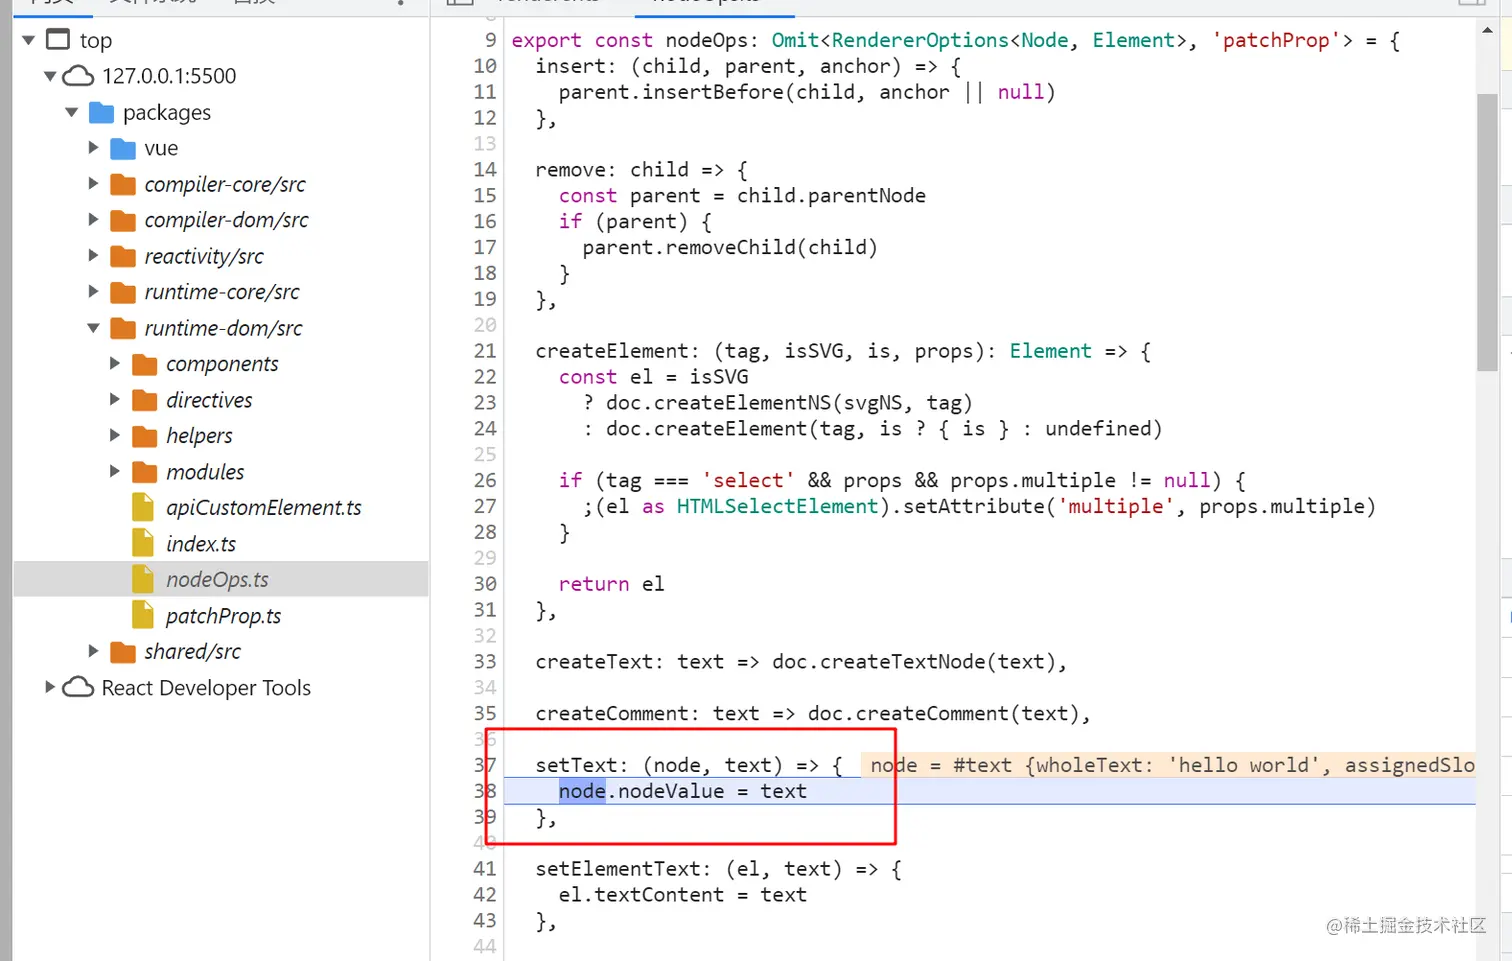Open the patchProp.ts file label
Viewport: 1512px width, 961px height.
223,616
